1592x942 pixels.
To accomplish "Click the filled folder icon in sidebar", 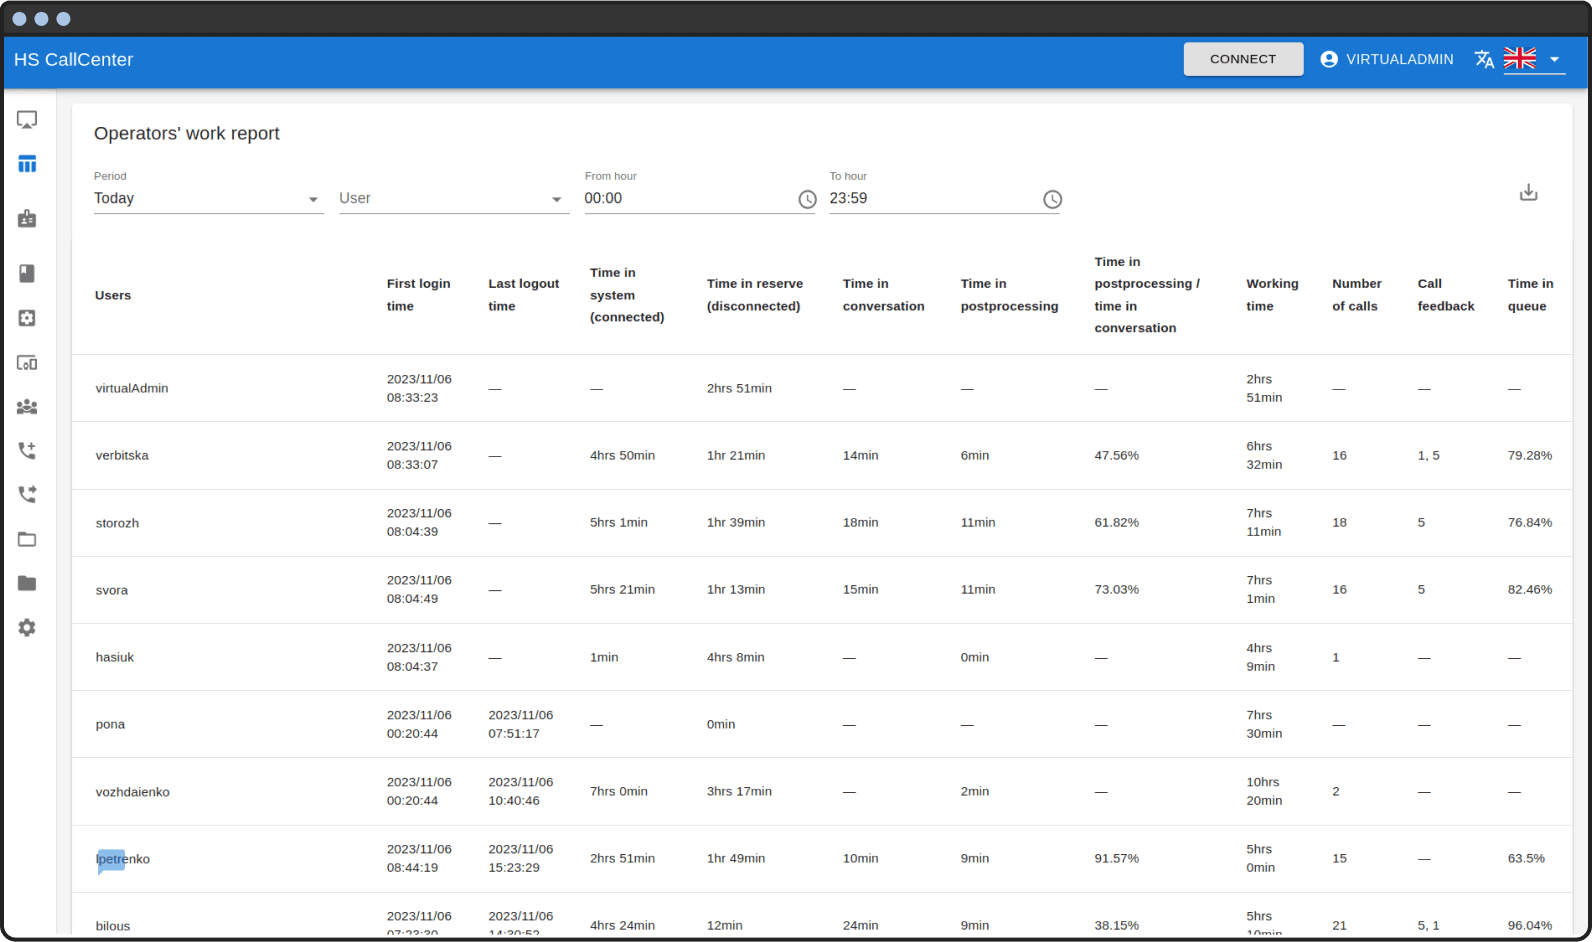I will (x=27, y=584).
